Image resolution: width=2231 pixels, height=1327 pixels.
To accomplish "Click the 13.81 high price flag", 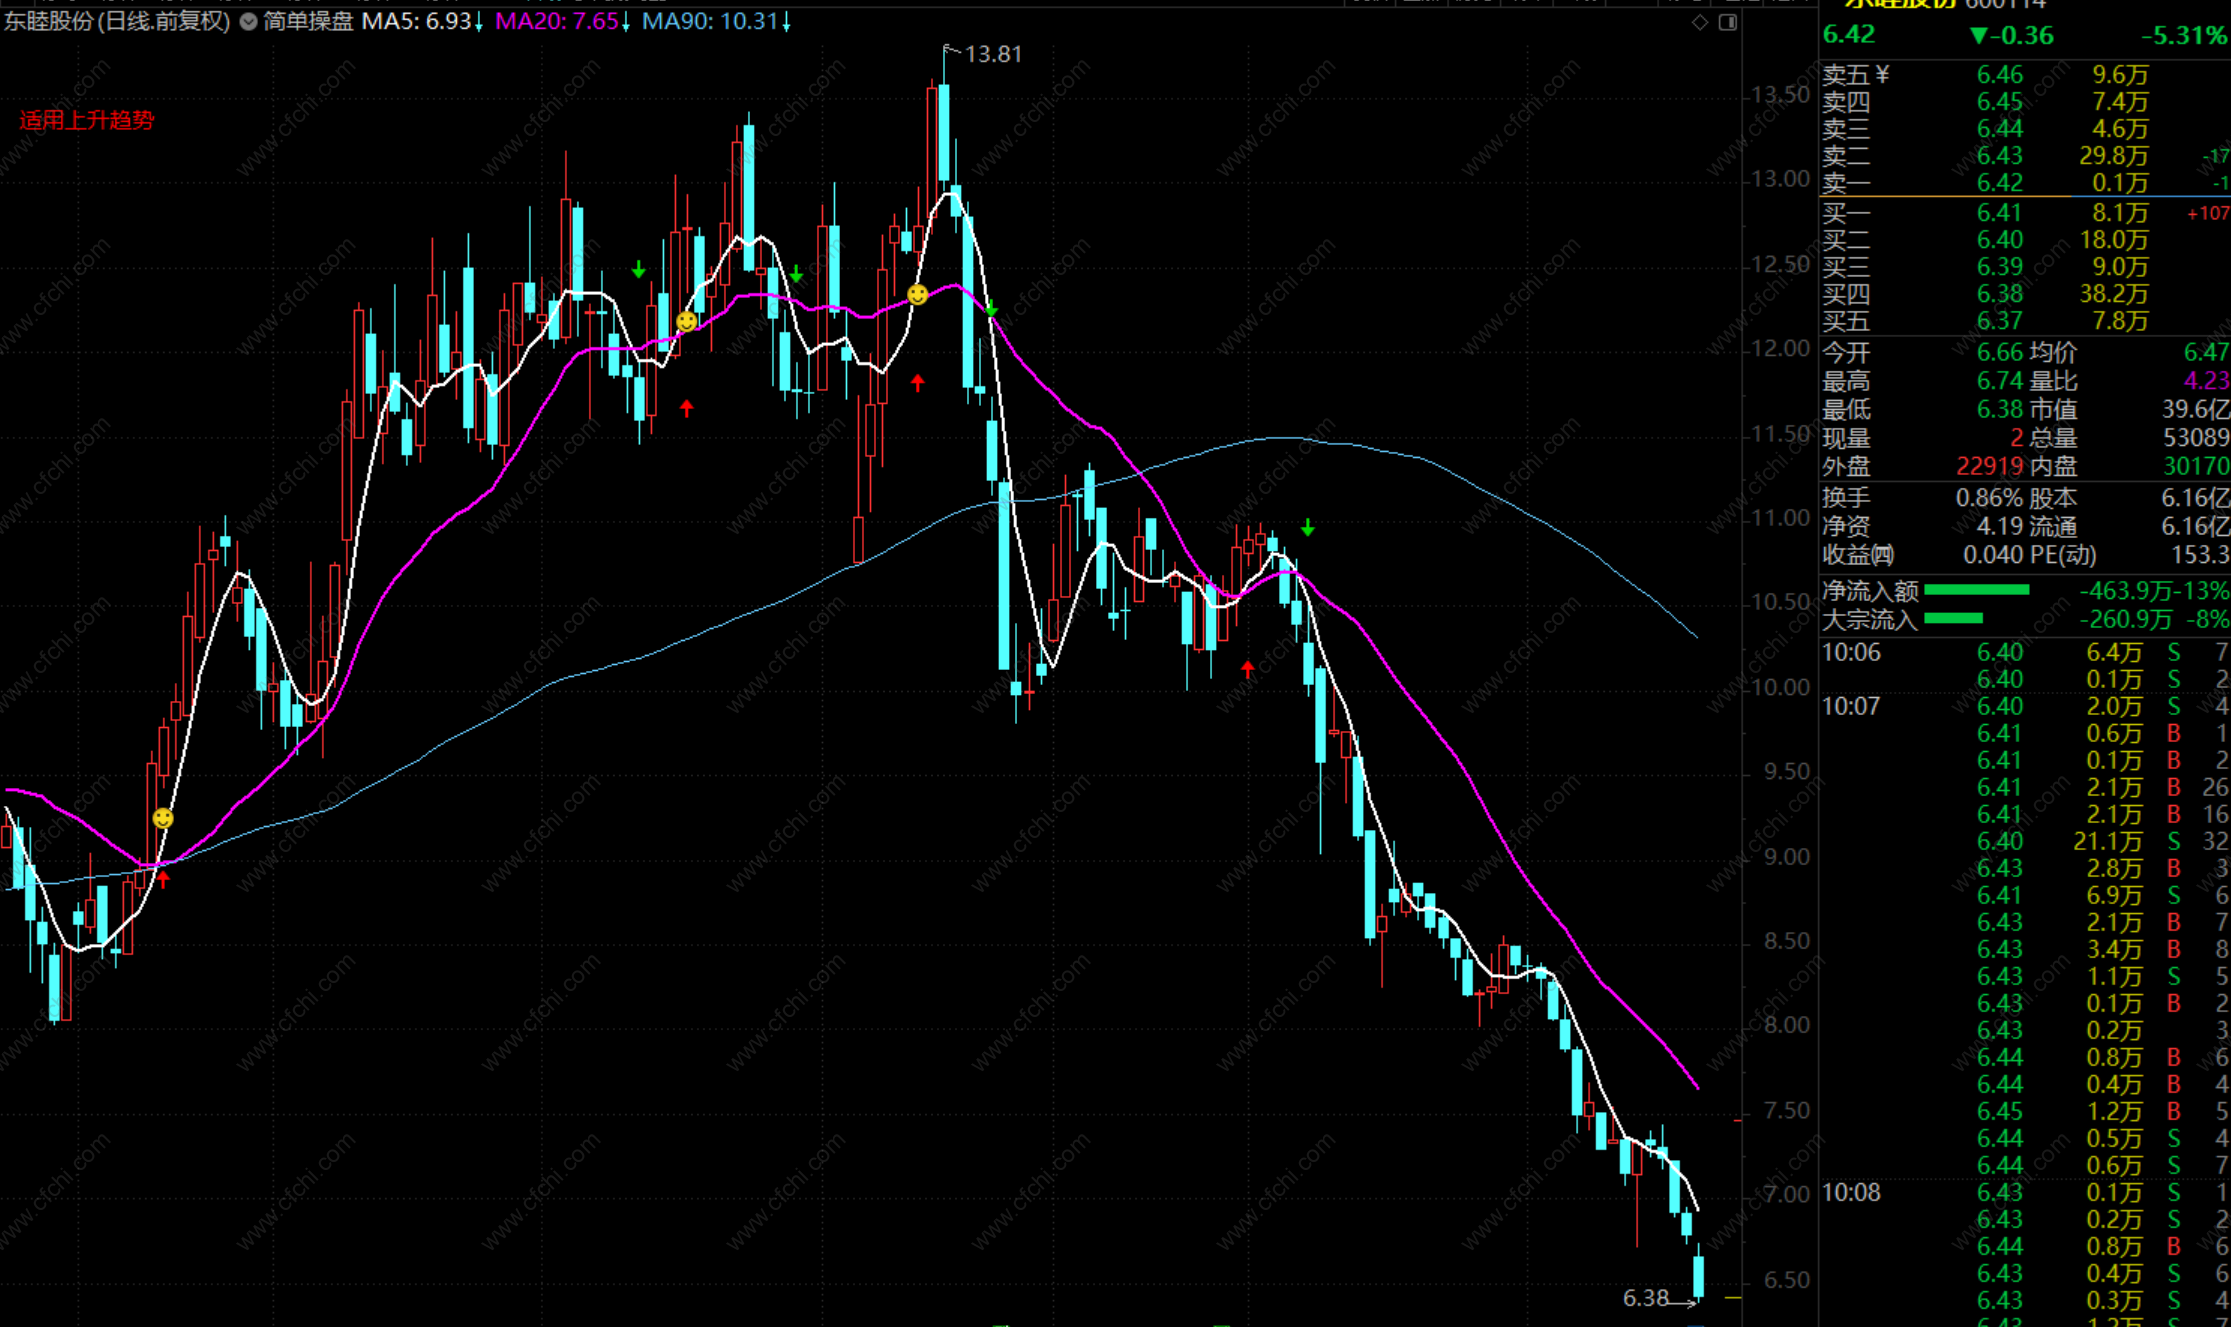I will click(992, 54).
